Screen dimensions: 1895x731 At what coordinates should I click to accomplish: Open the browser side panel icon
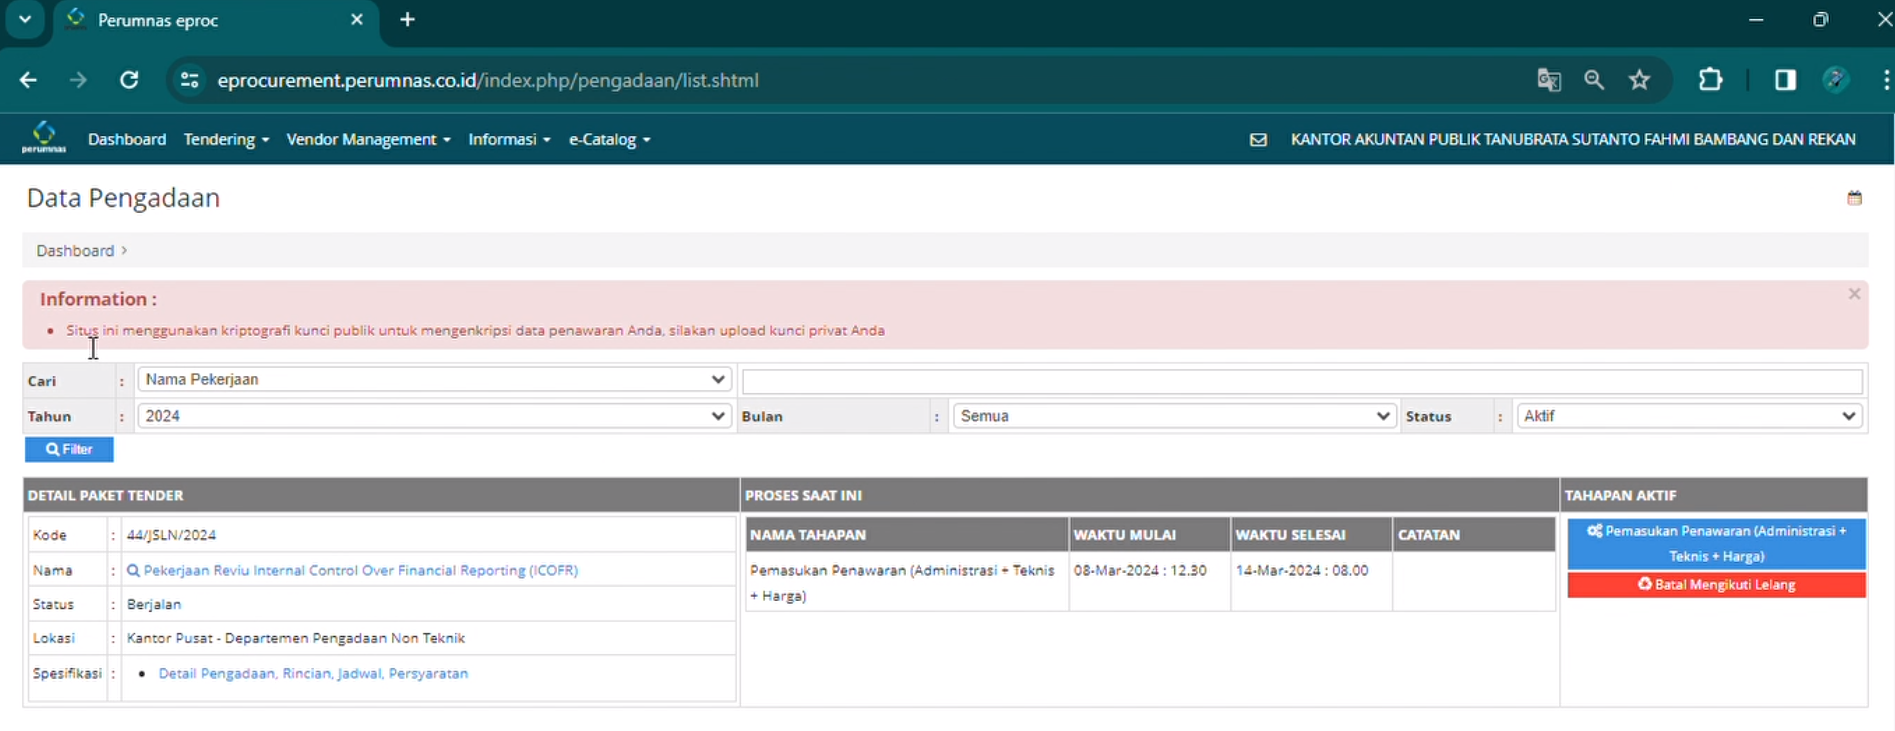(x=1785, y=80)
